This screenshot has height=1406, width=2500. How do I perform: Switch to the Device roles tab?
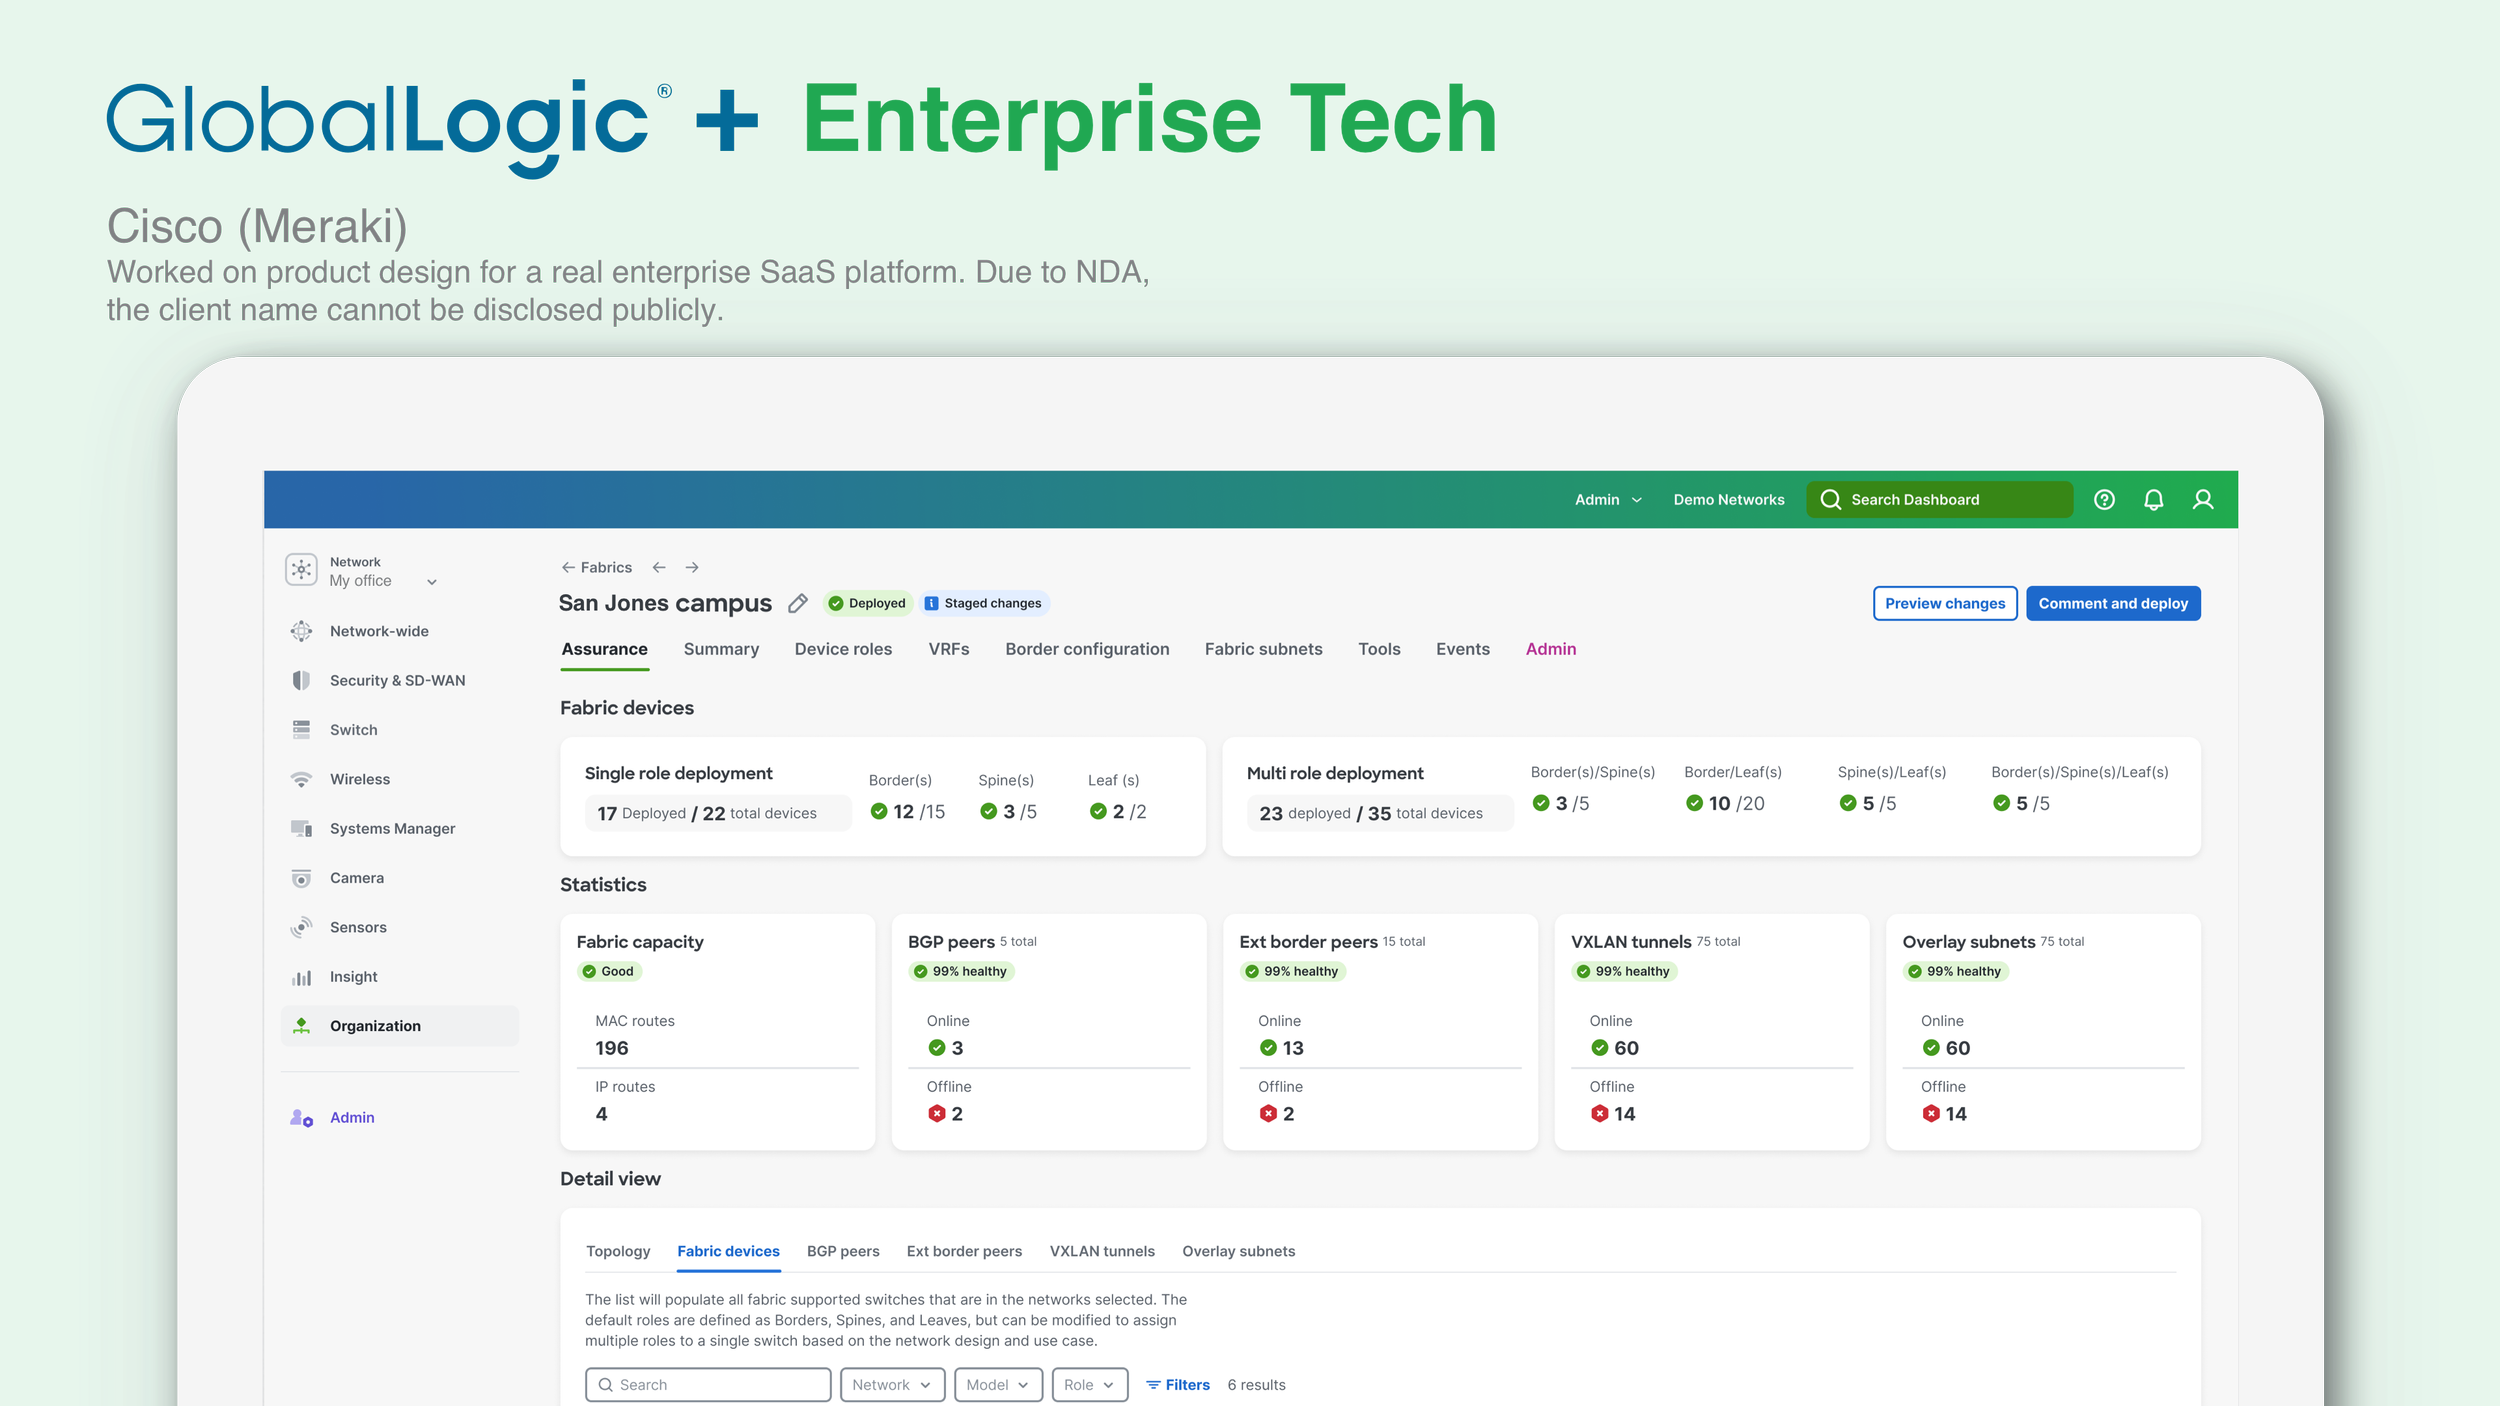(842, 649)
